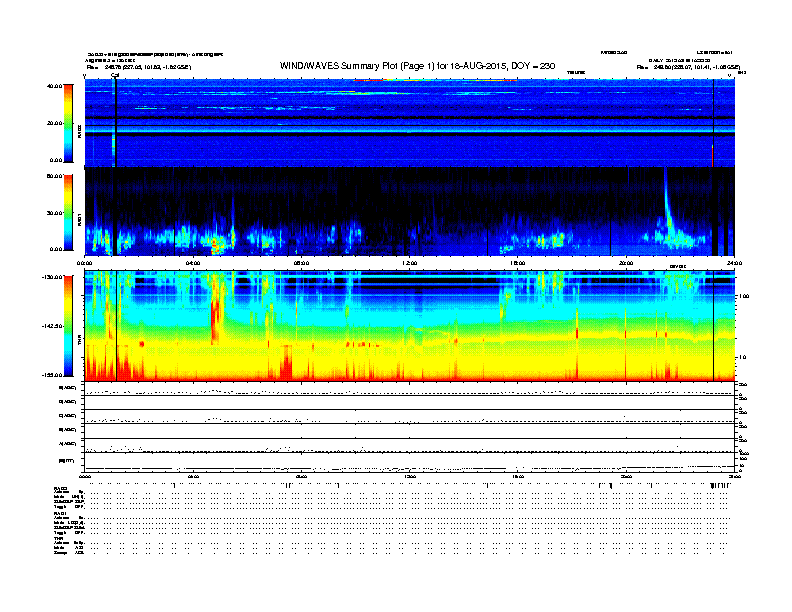The height and width of the screenshot is (612, 792).
Task: Click the 04:00 tick label below RAD1 panel
Action: point(193,263)
